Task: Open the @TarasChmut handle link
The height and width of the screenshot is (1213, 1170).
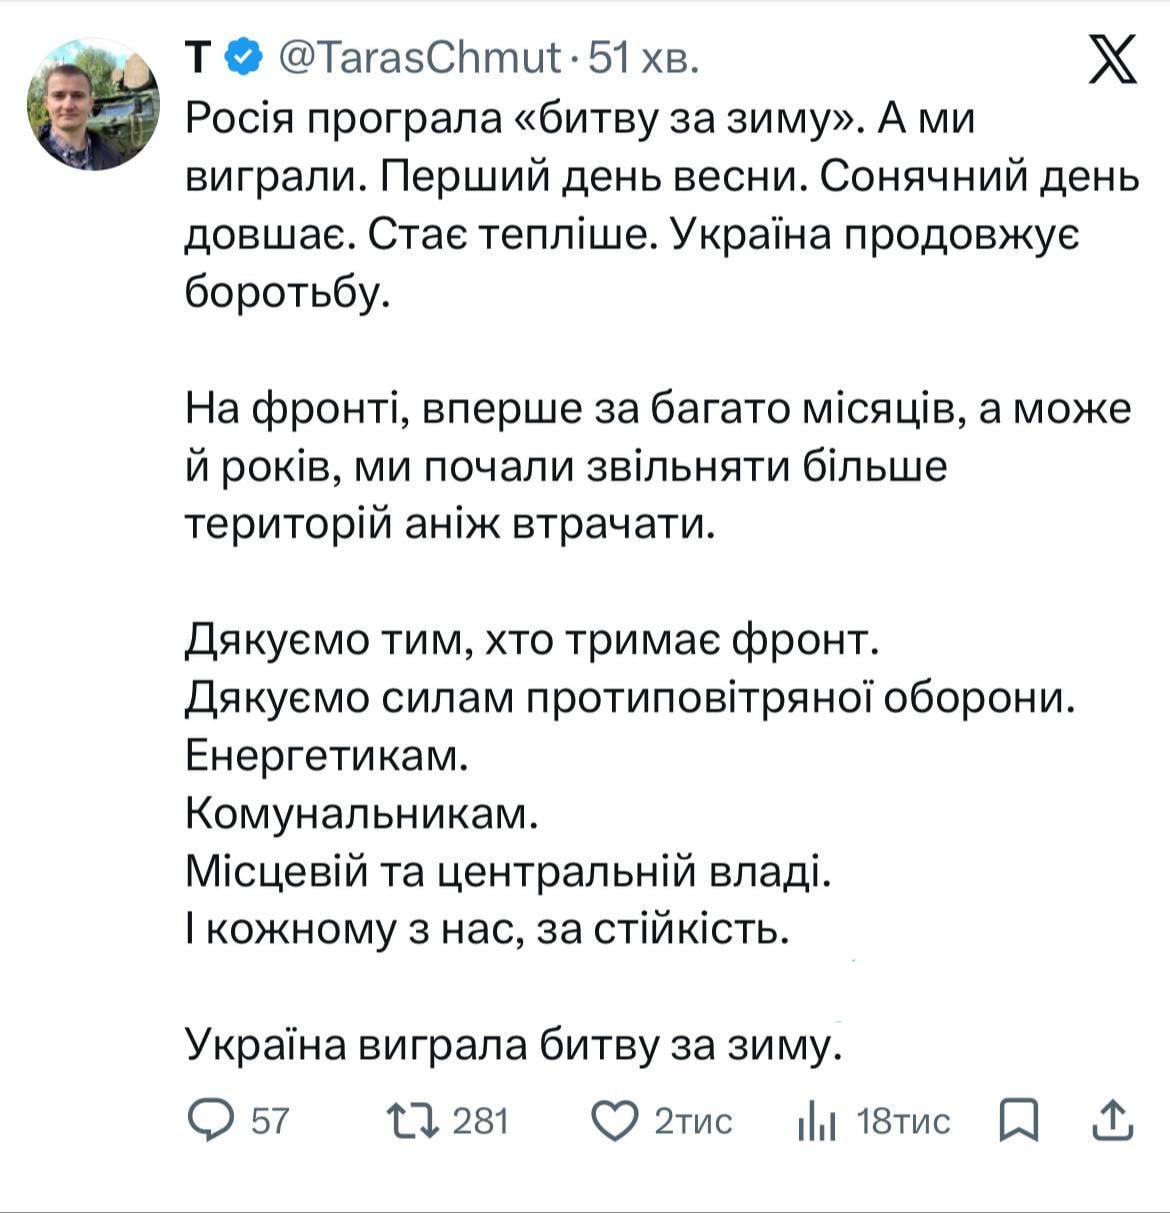Action: click(x=417, y=59)
